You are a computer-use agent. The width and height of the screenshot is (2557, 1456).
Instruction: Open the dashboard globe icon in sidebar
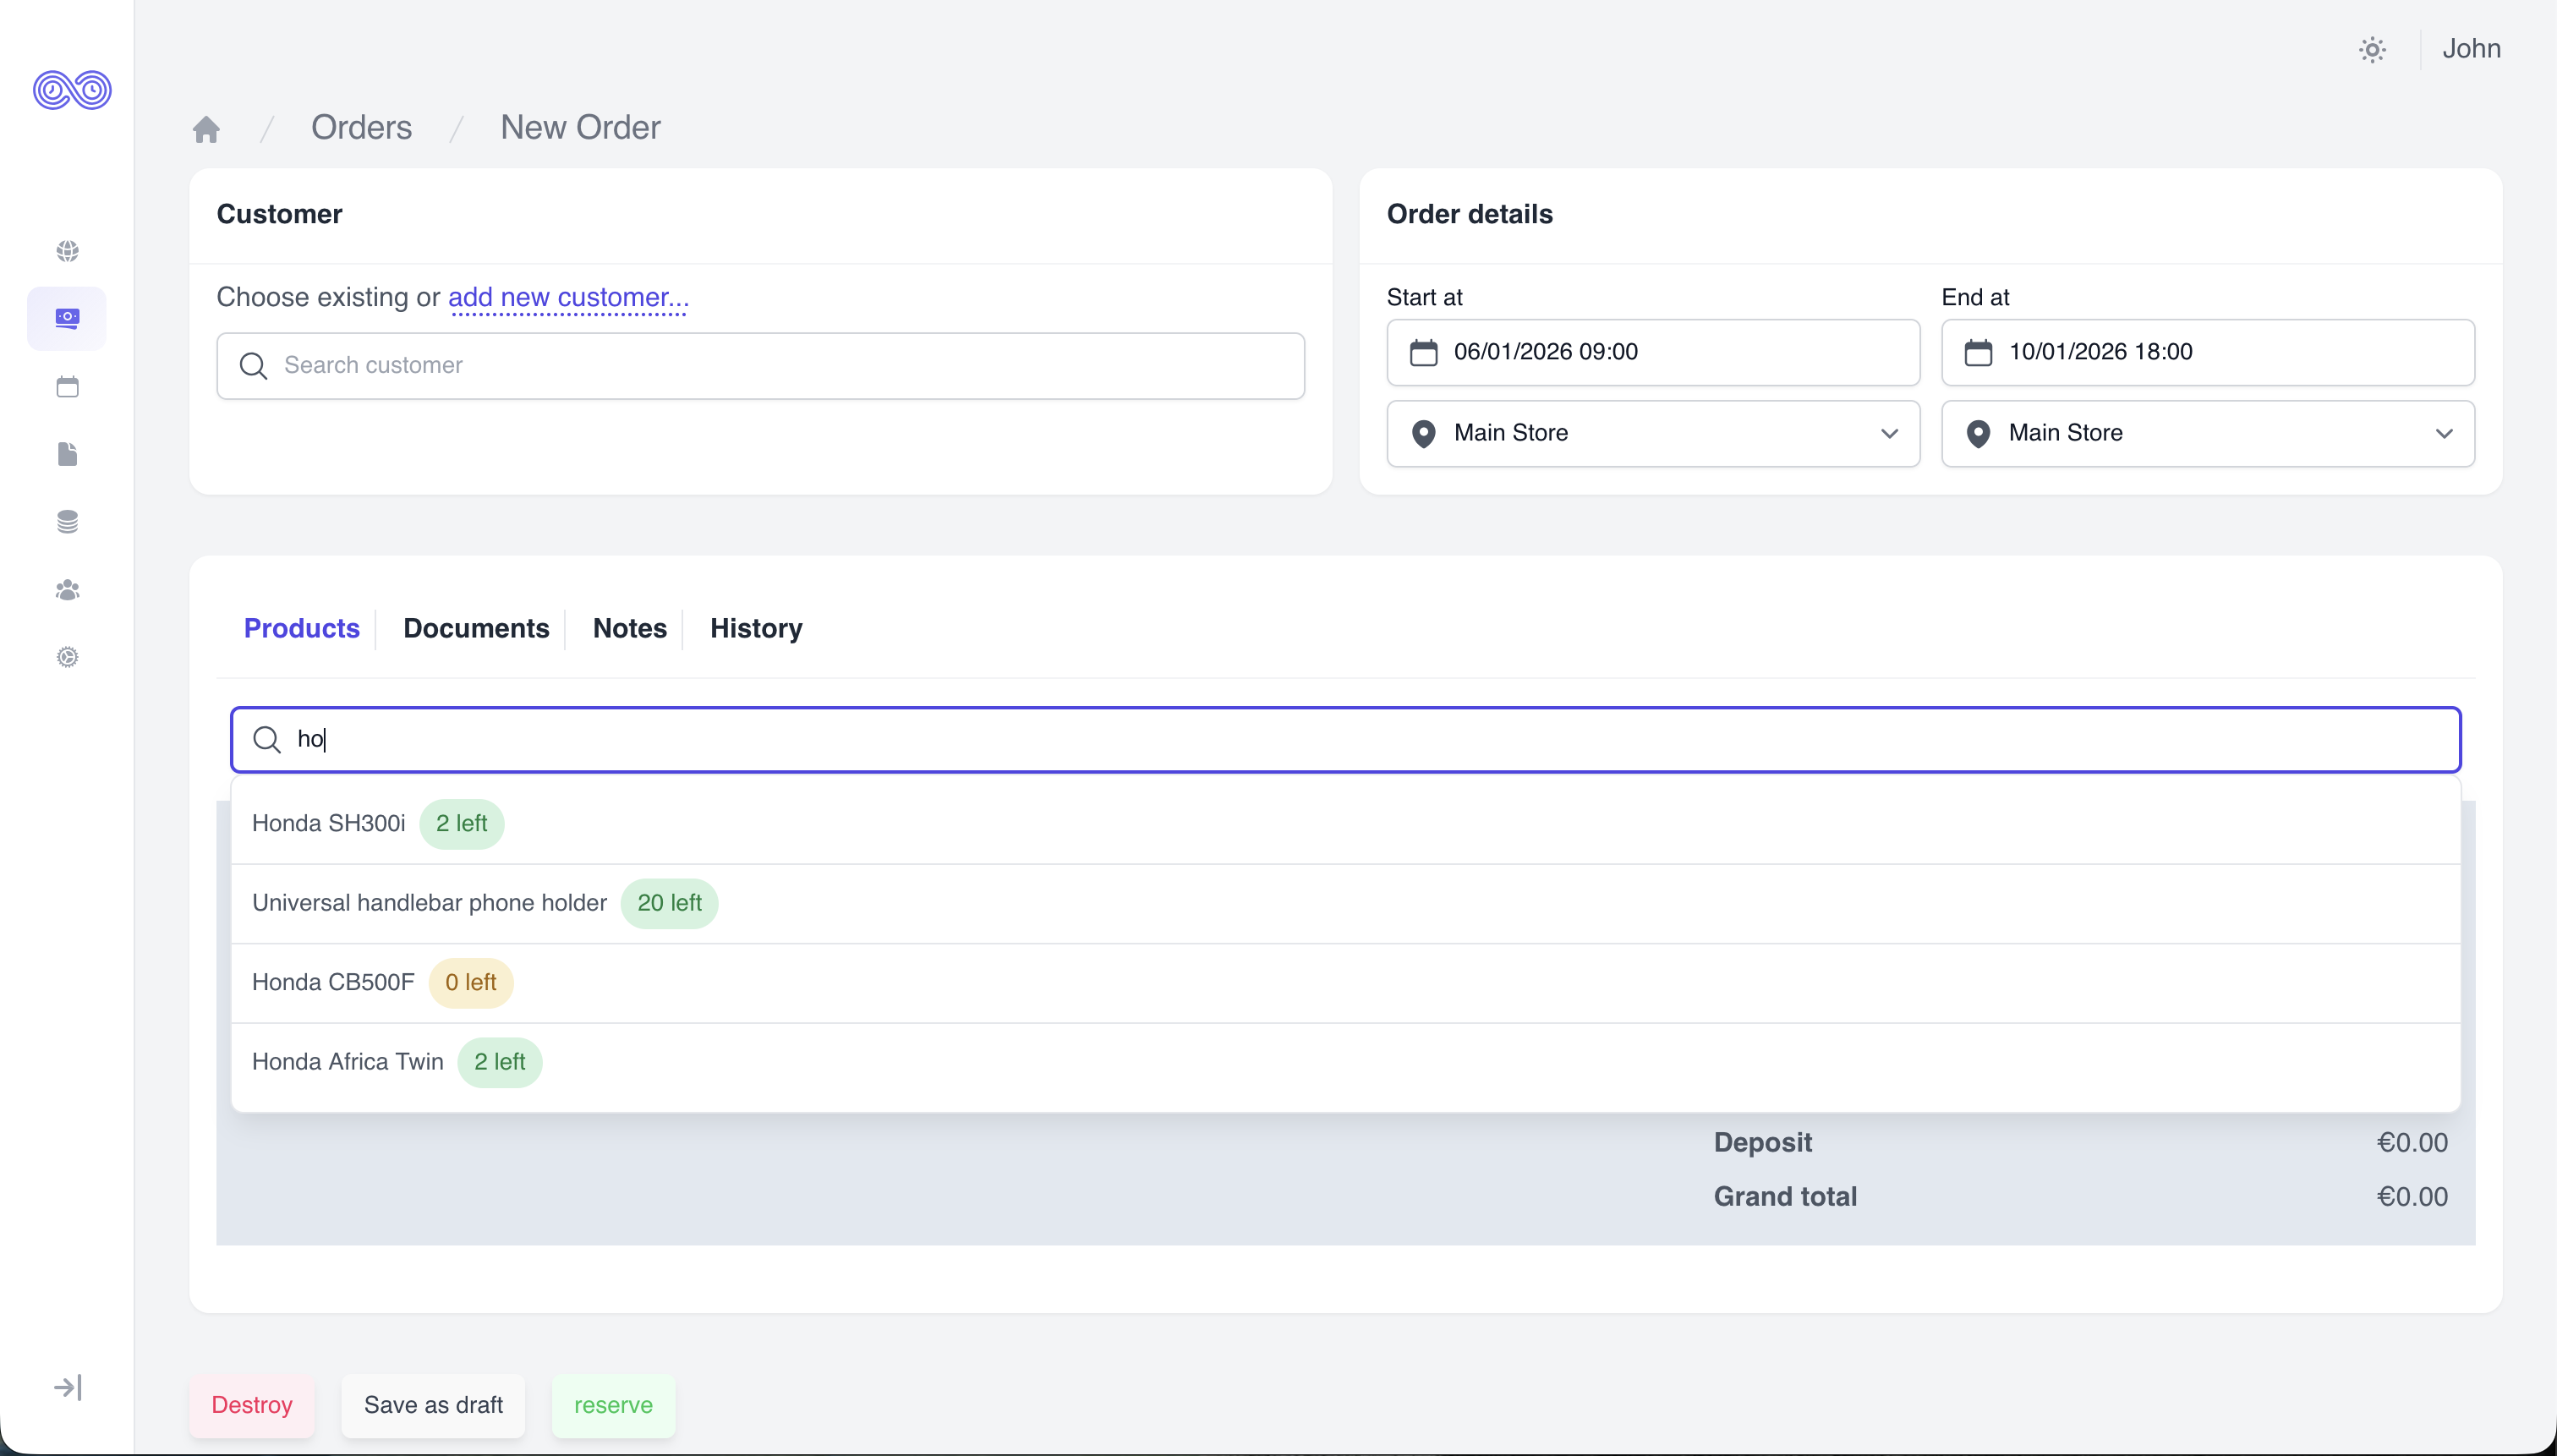(67, 251)
